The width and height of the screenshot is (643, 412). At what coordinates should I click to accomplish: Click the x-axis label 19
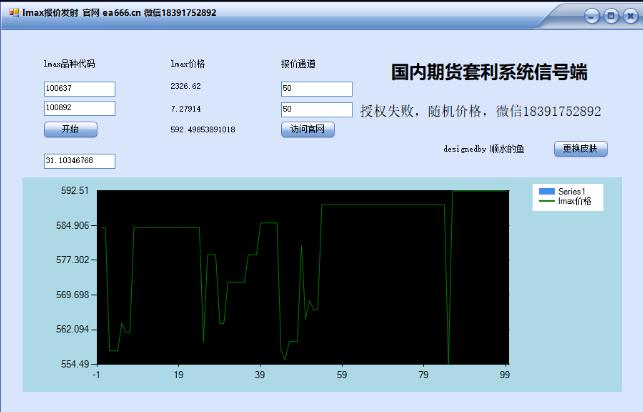[x=178, y=375]
